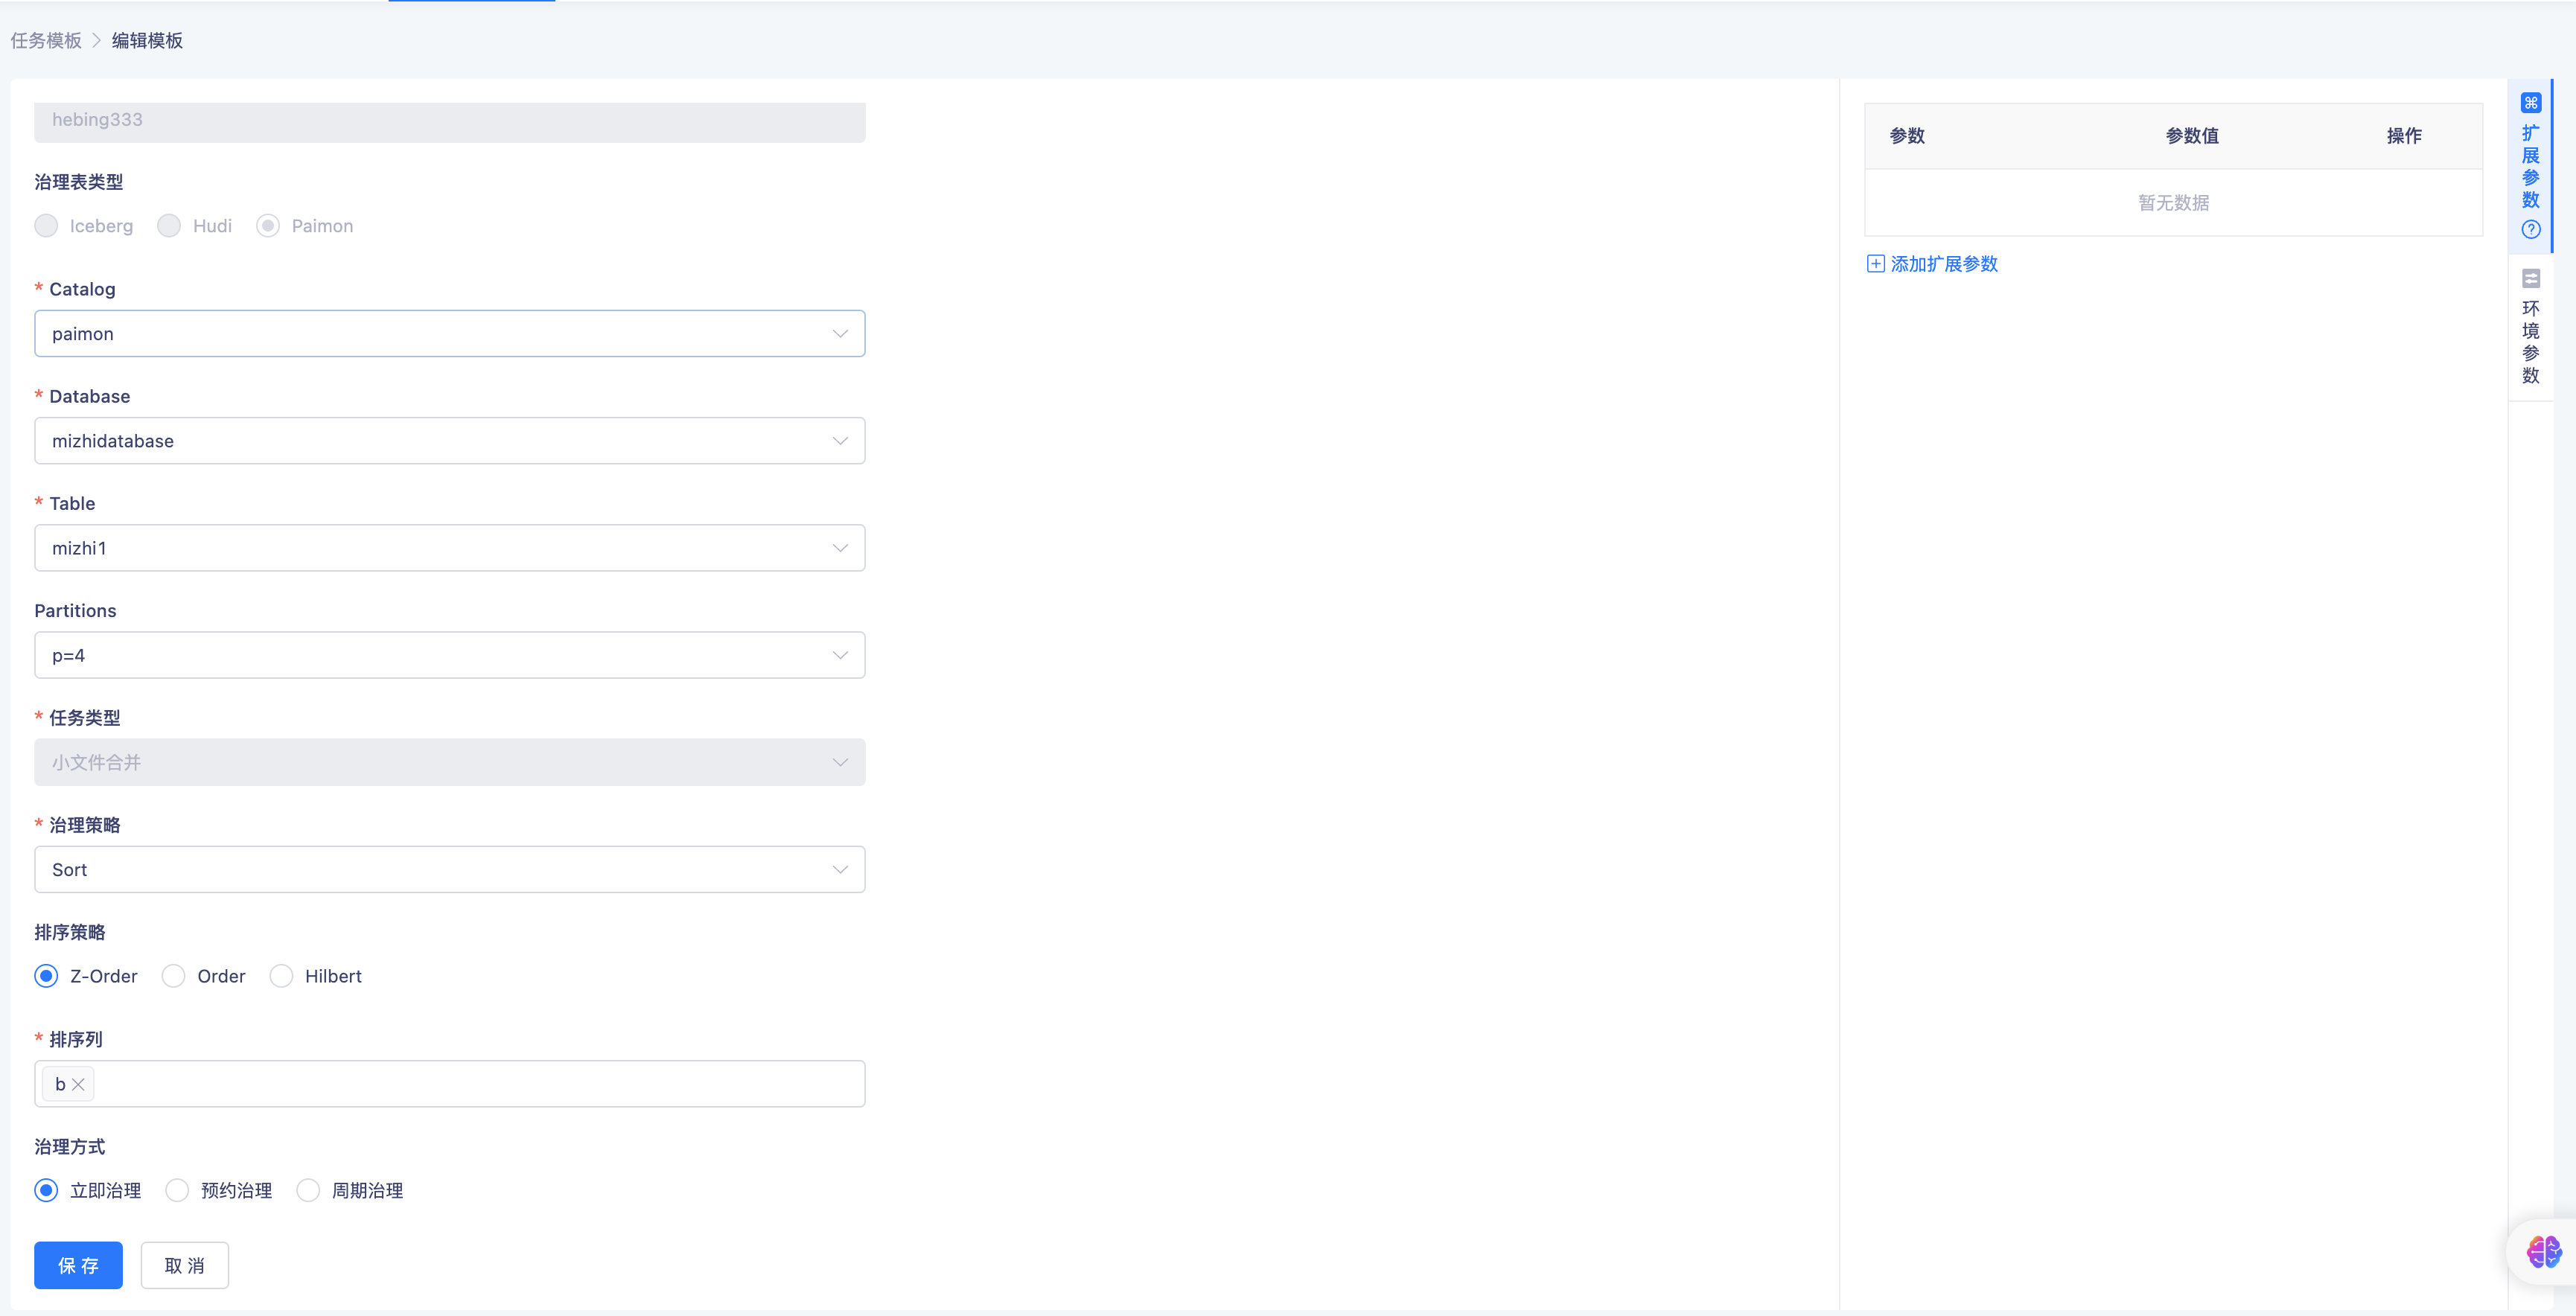2576x1316 pixels.
Task: Switch to the 环境参数 side tab
Action: (x=2531, y=328)
